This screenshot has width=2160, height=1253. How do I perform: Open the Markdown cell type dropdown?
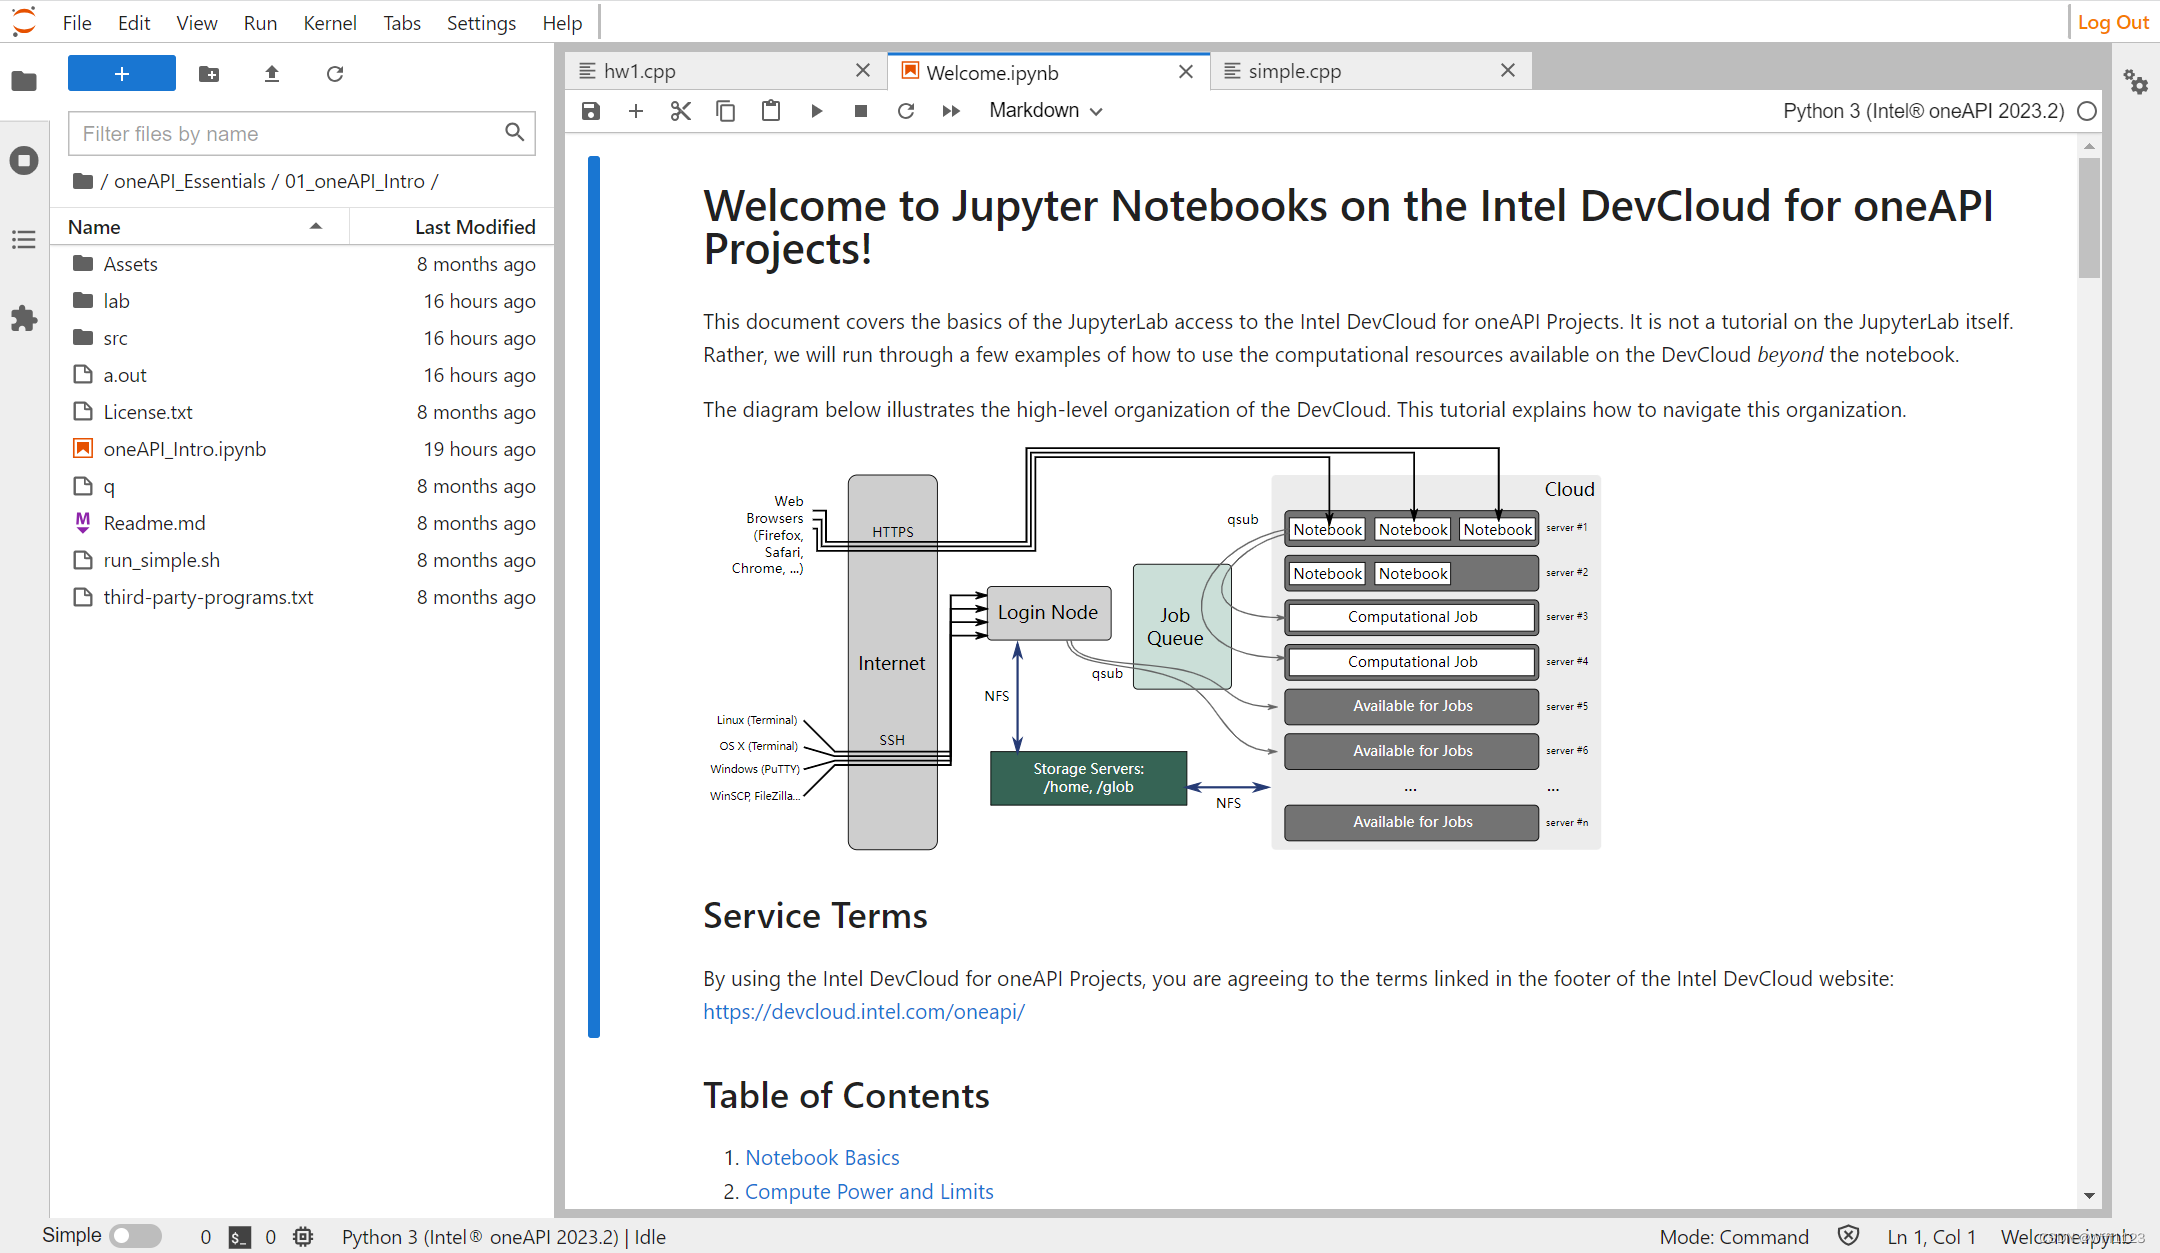click(1045, 111)
